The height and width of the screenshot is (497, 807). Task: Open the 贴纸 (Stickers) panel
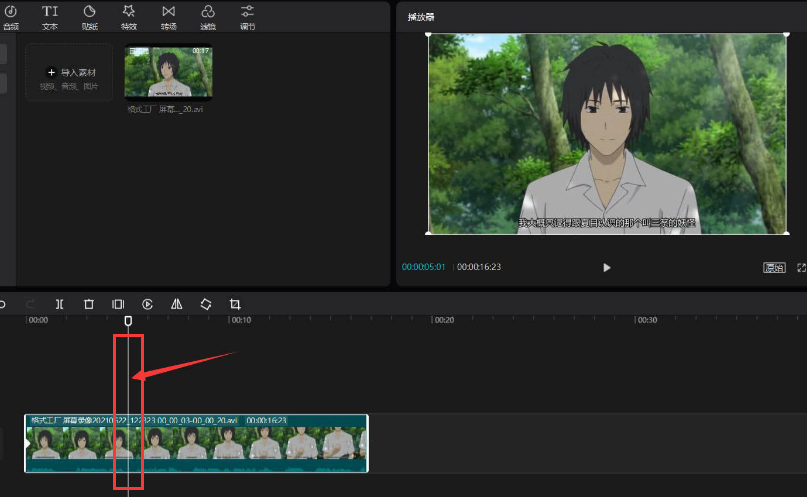[x=89, y=16]
